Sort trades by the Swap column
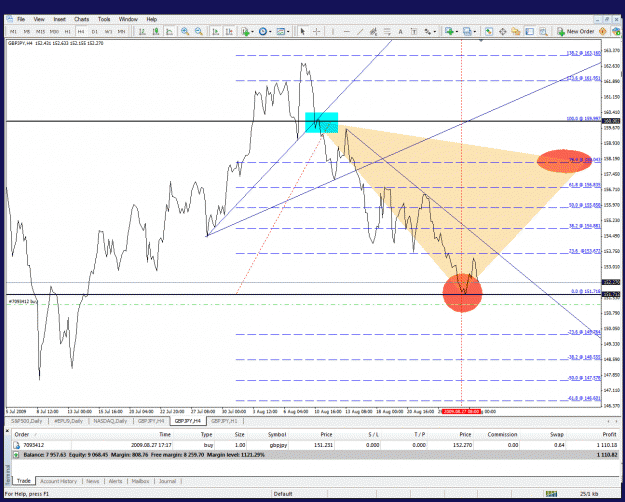The height and width of the screenshot is (502, 625). click(556, 435)
